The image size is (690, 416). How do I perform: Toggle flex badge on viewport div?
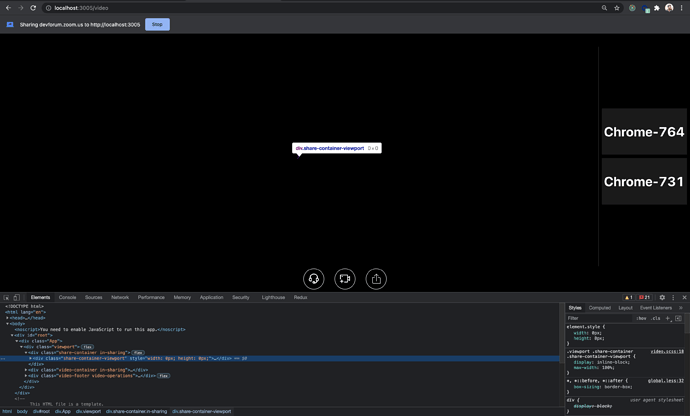87,347
